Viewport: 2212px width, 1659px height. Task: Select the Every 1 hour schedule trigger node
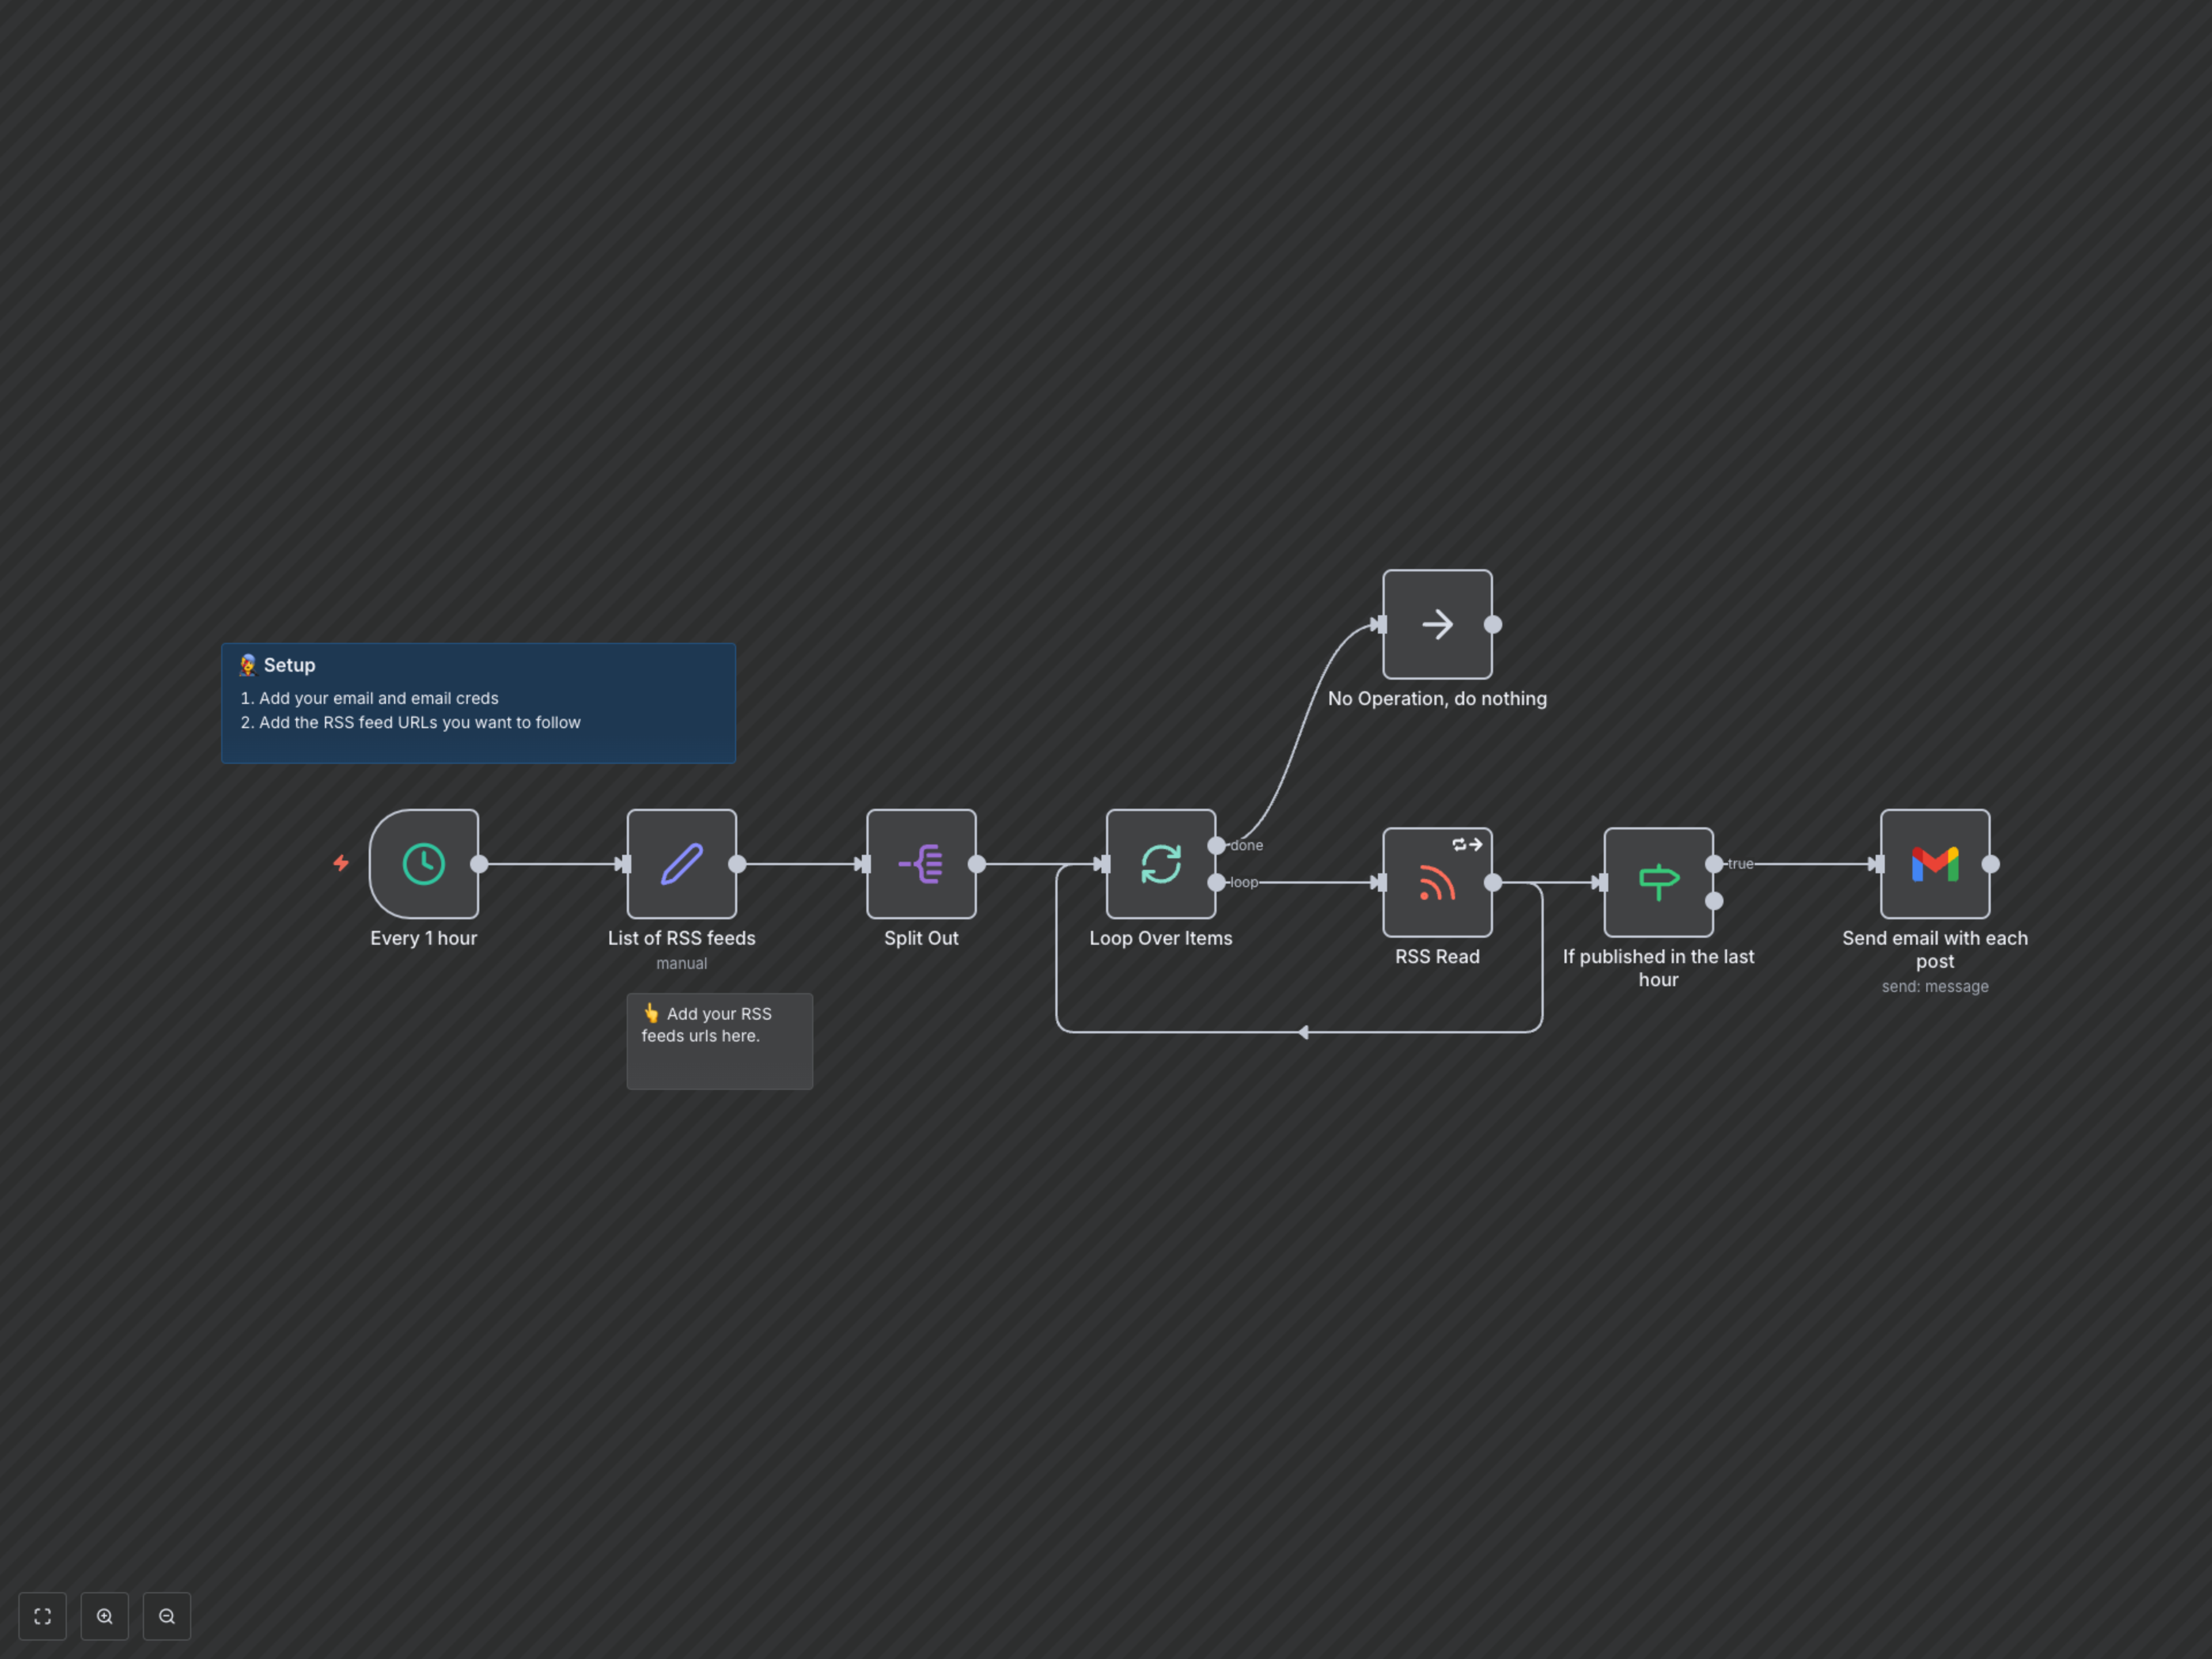[x=424, y=864]
